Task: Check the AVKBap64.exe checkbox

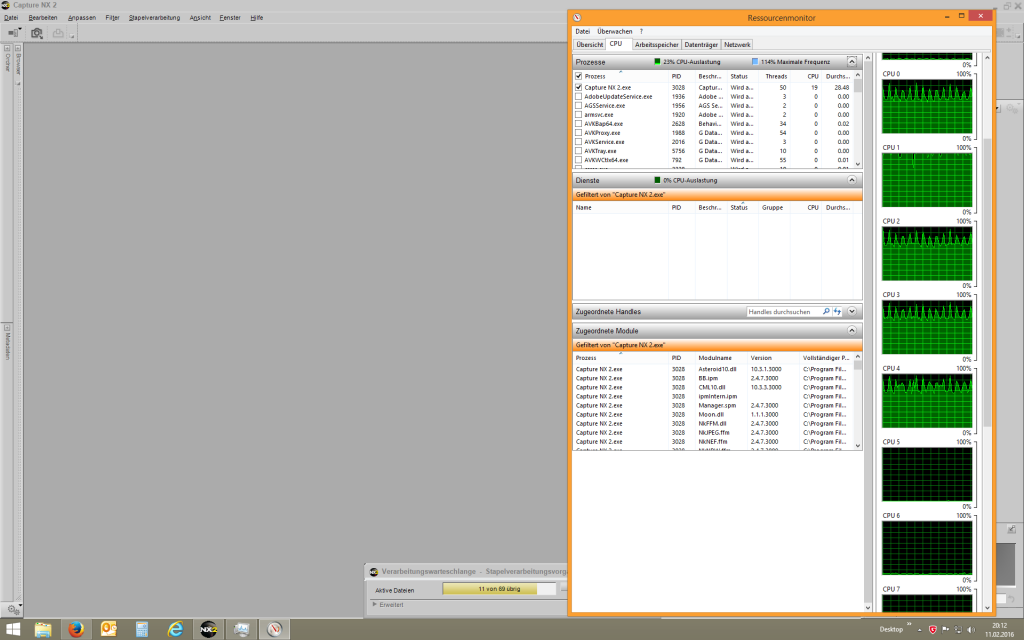Action: point(579,123)
